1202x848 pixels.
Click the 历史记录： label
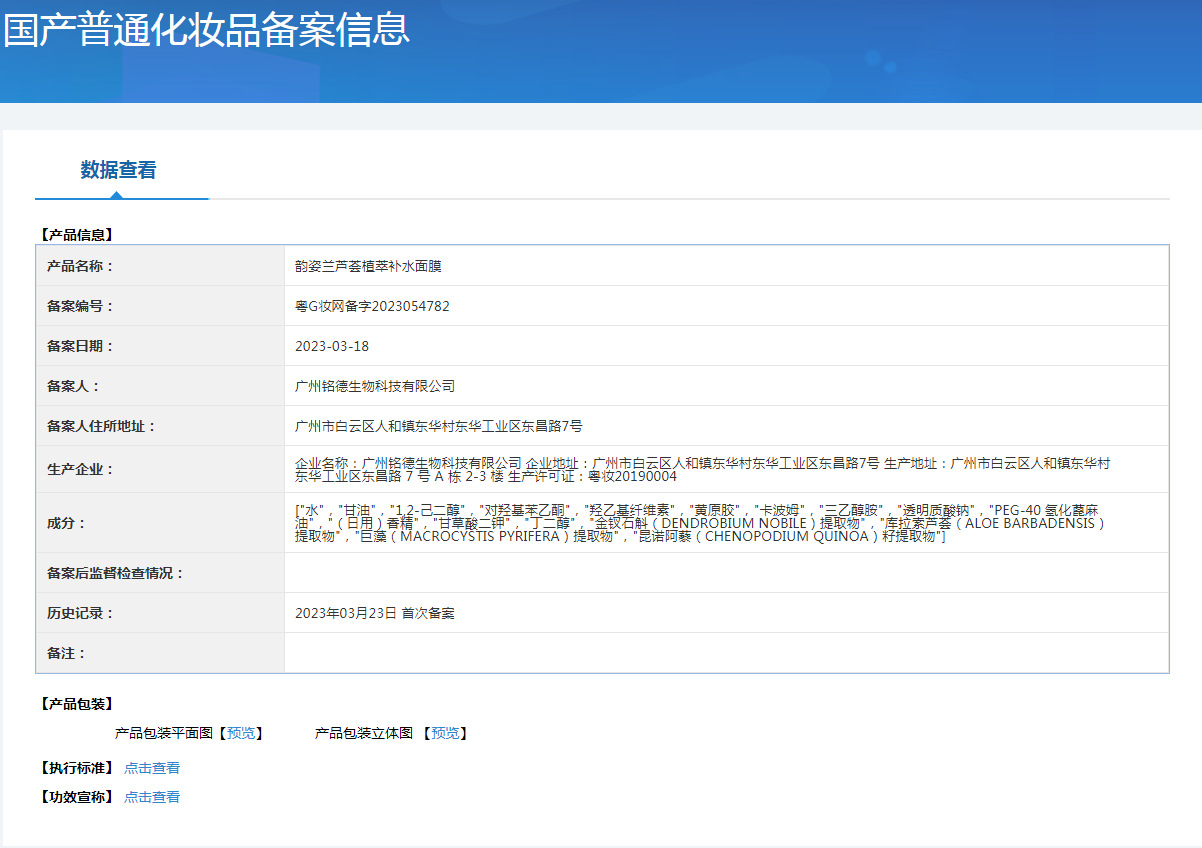80,613
